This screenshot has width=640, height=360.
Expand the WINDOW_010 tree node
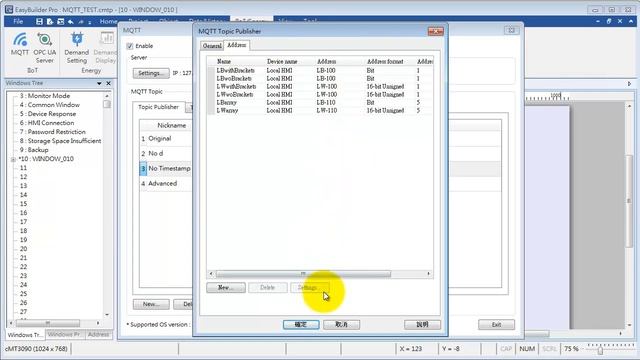point(13,159)
